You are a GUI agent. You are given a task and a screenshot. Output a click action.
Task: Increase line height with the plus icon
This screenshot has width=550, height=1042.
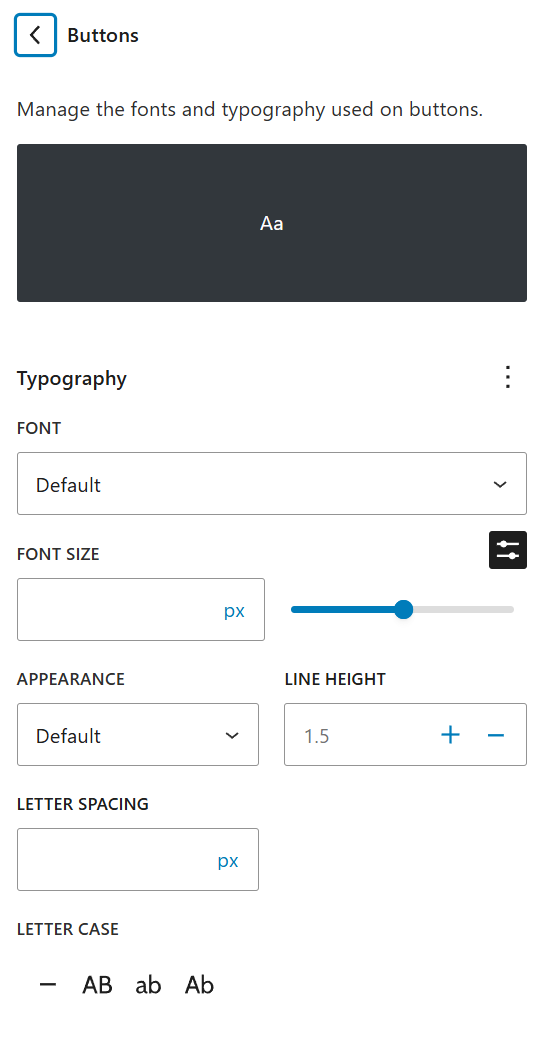(450, 735)
